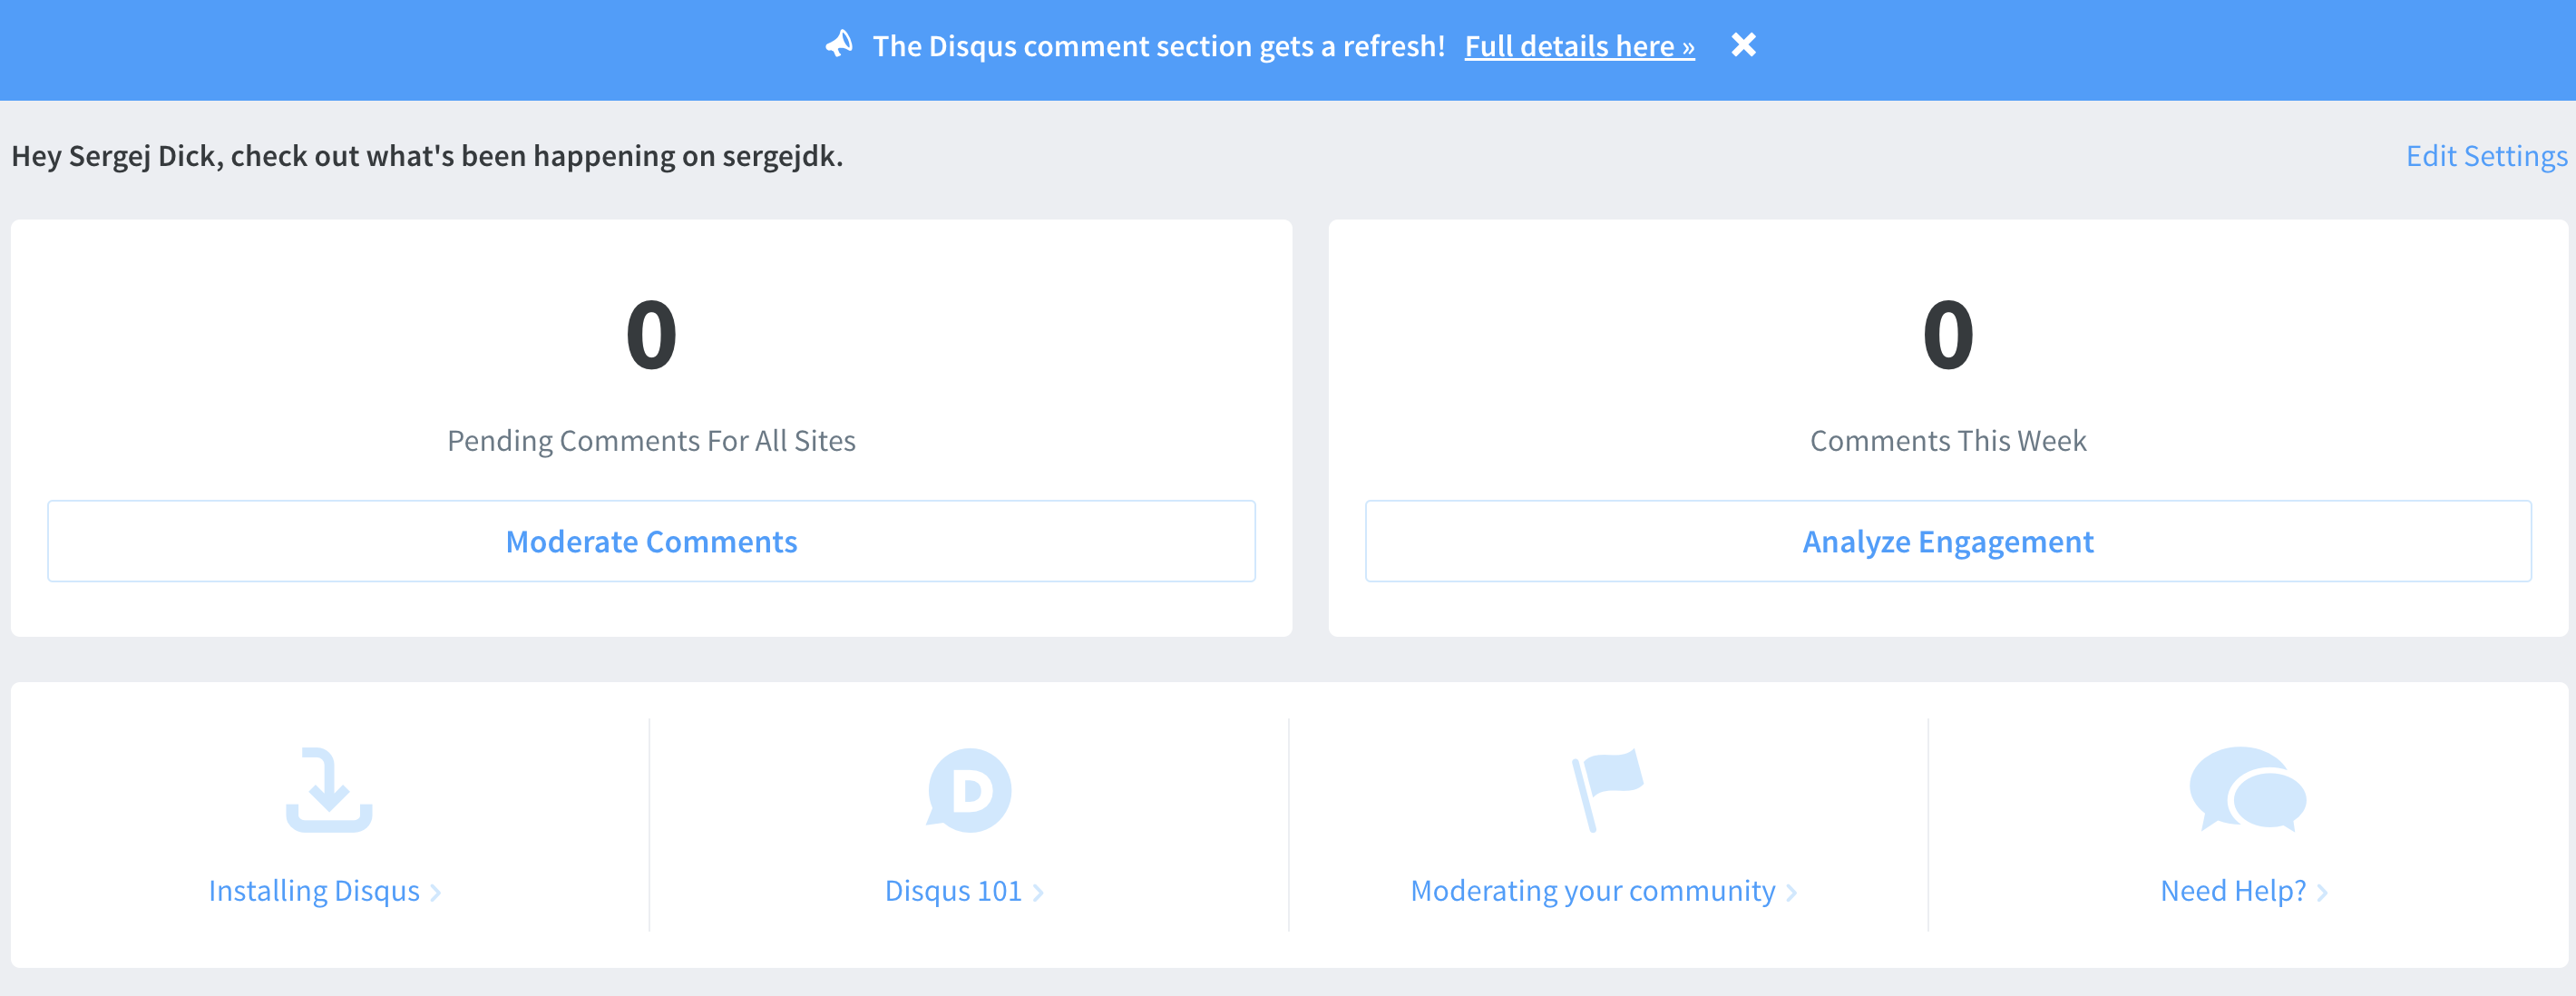Open Edit Settings
Image resolution: width=2576 pixels, height=996 pixels.
2486,156
